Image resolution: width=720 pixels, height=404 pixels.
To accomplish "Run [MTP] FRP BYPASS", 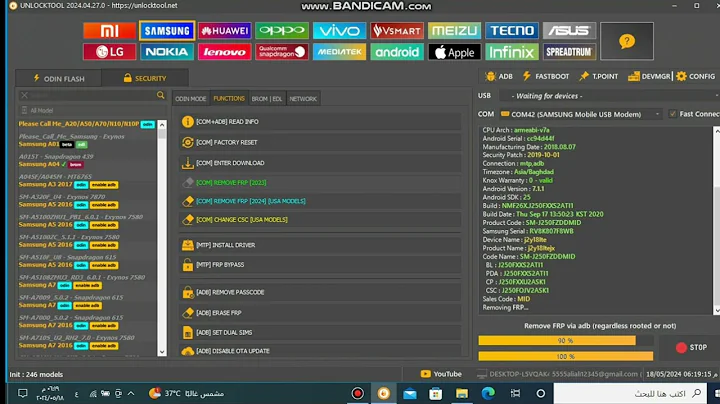I will pos(321,265).
